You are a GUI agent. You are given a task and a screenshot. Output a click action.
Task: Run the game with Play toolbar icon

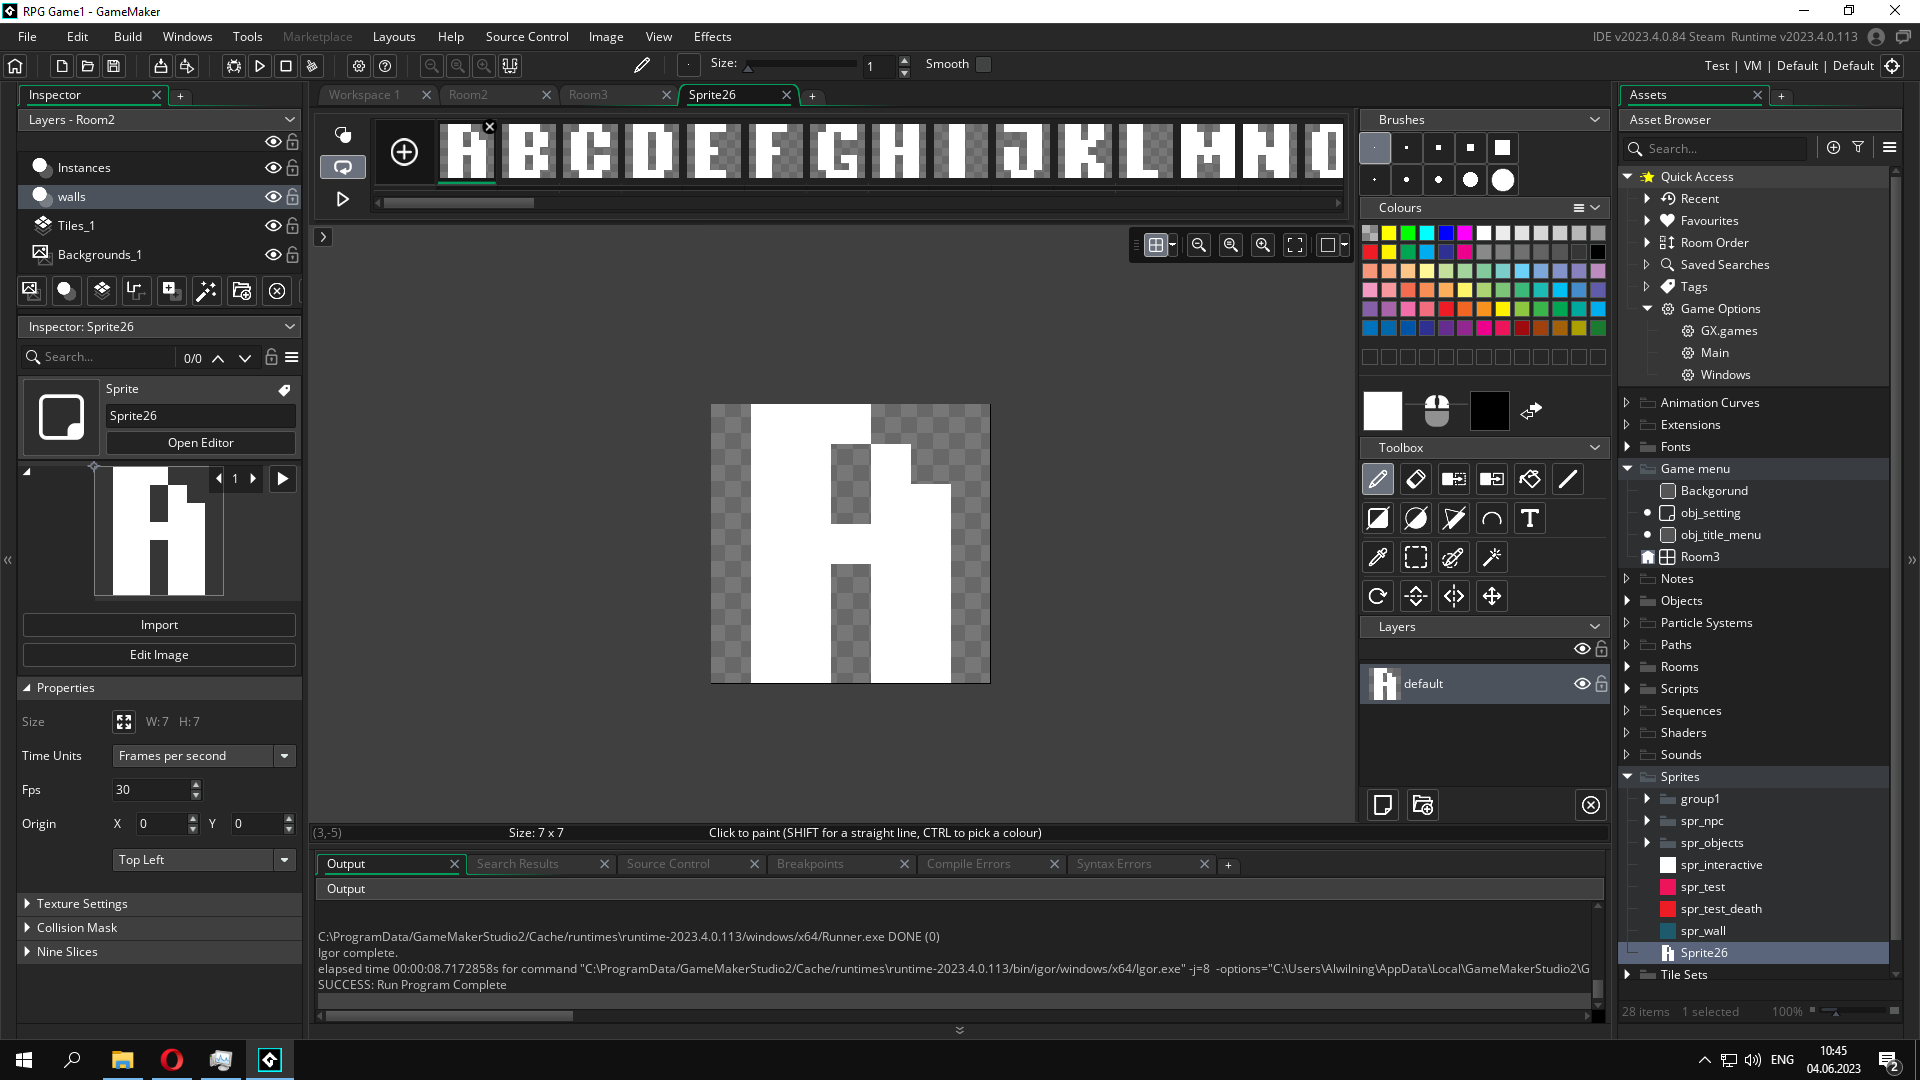[260, 66]
